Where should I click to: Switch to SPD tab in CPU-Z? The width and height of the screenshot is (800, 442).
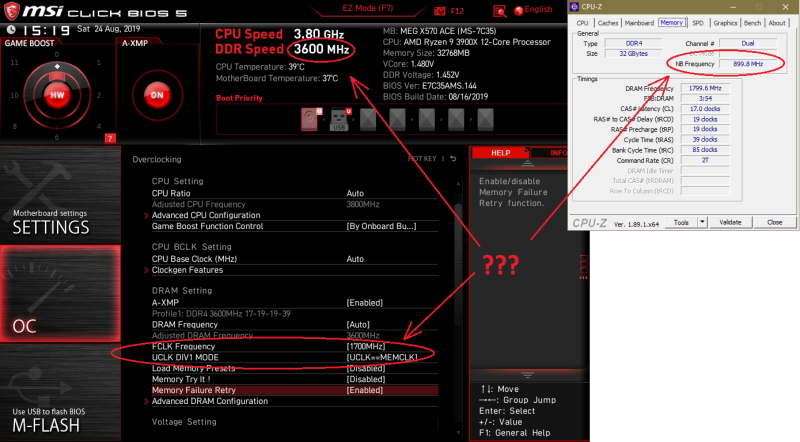pyautogui.click(x=697, y=23)
